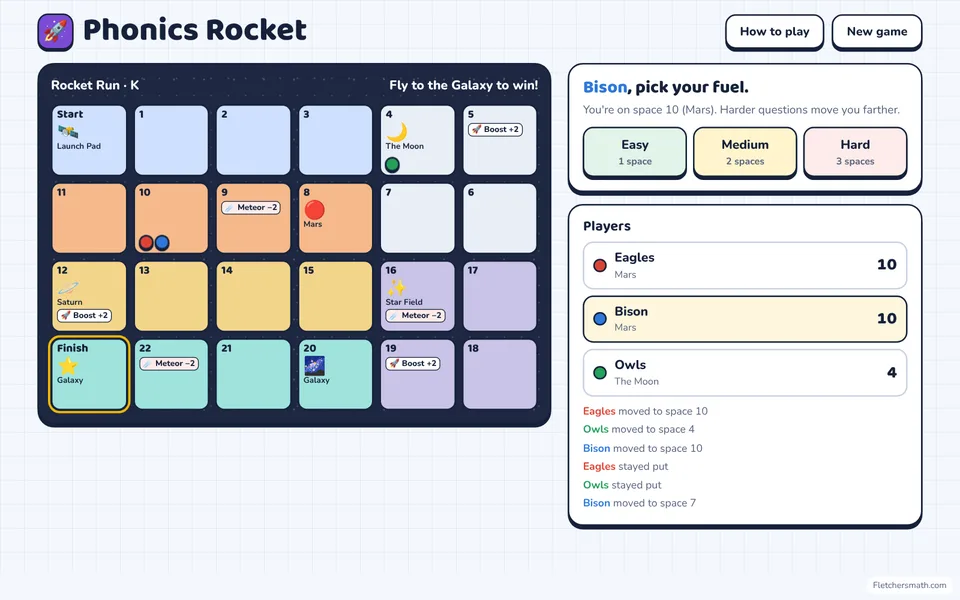Viewport: 960px width, 600px height.
Task: Click the Meteor −2 badge on space 22
Action: (169, 363)
